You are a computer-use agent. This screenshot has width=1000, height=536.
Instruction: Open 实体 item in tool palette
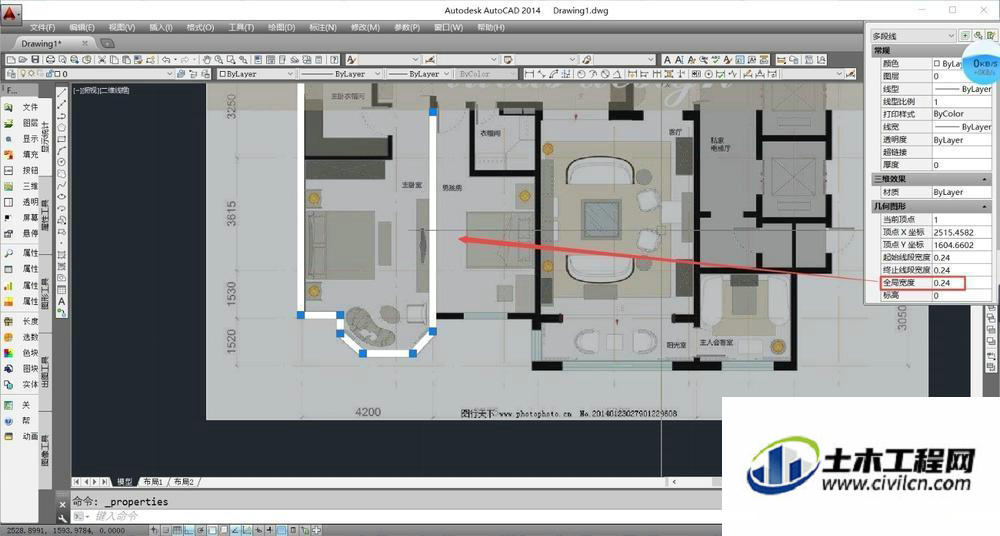[21, 384]
